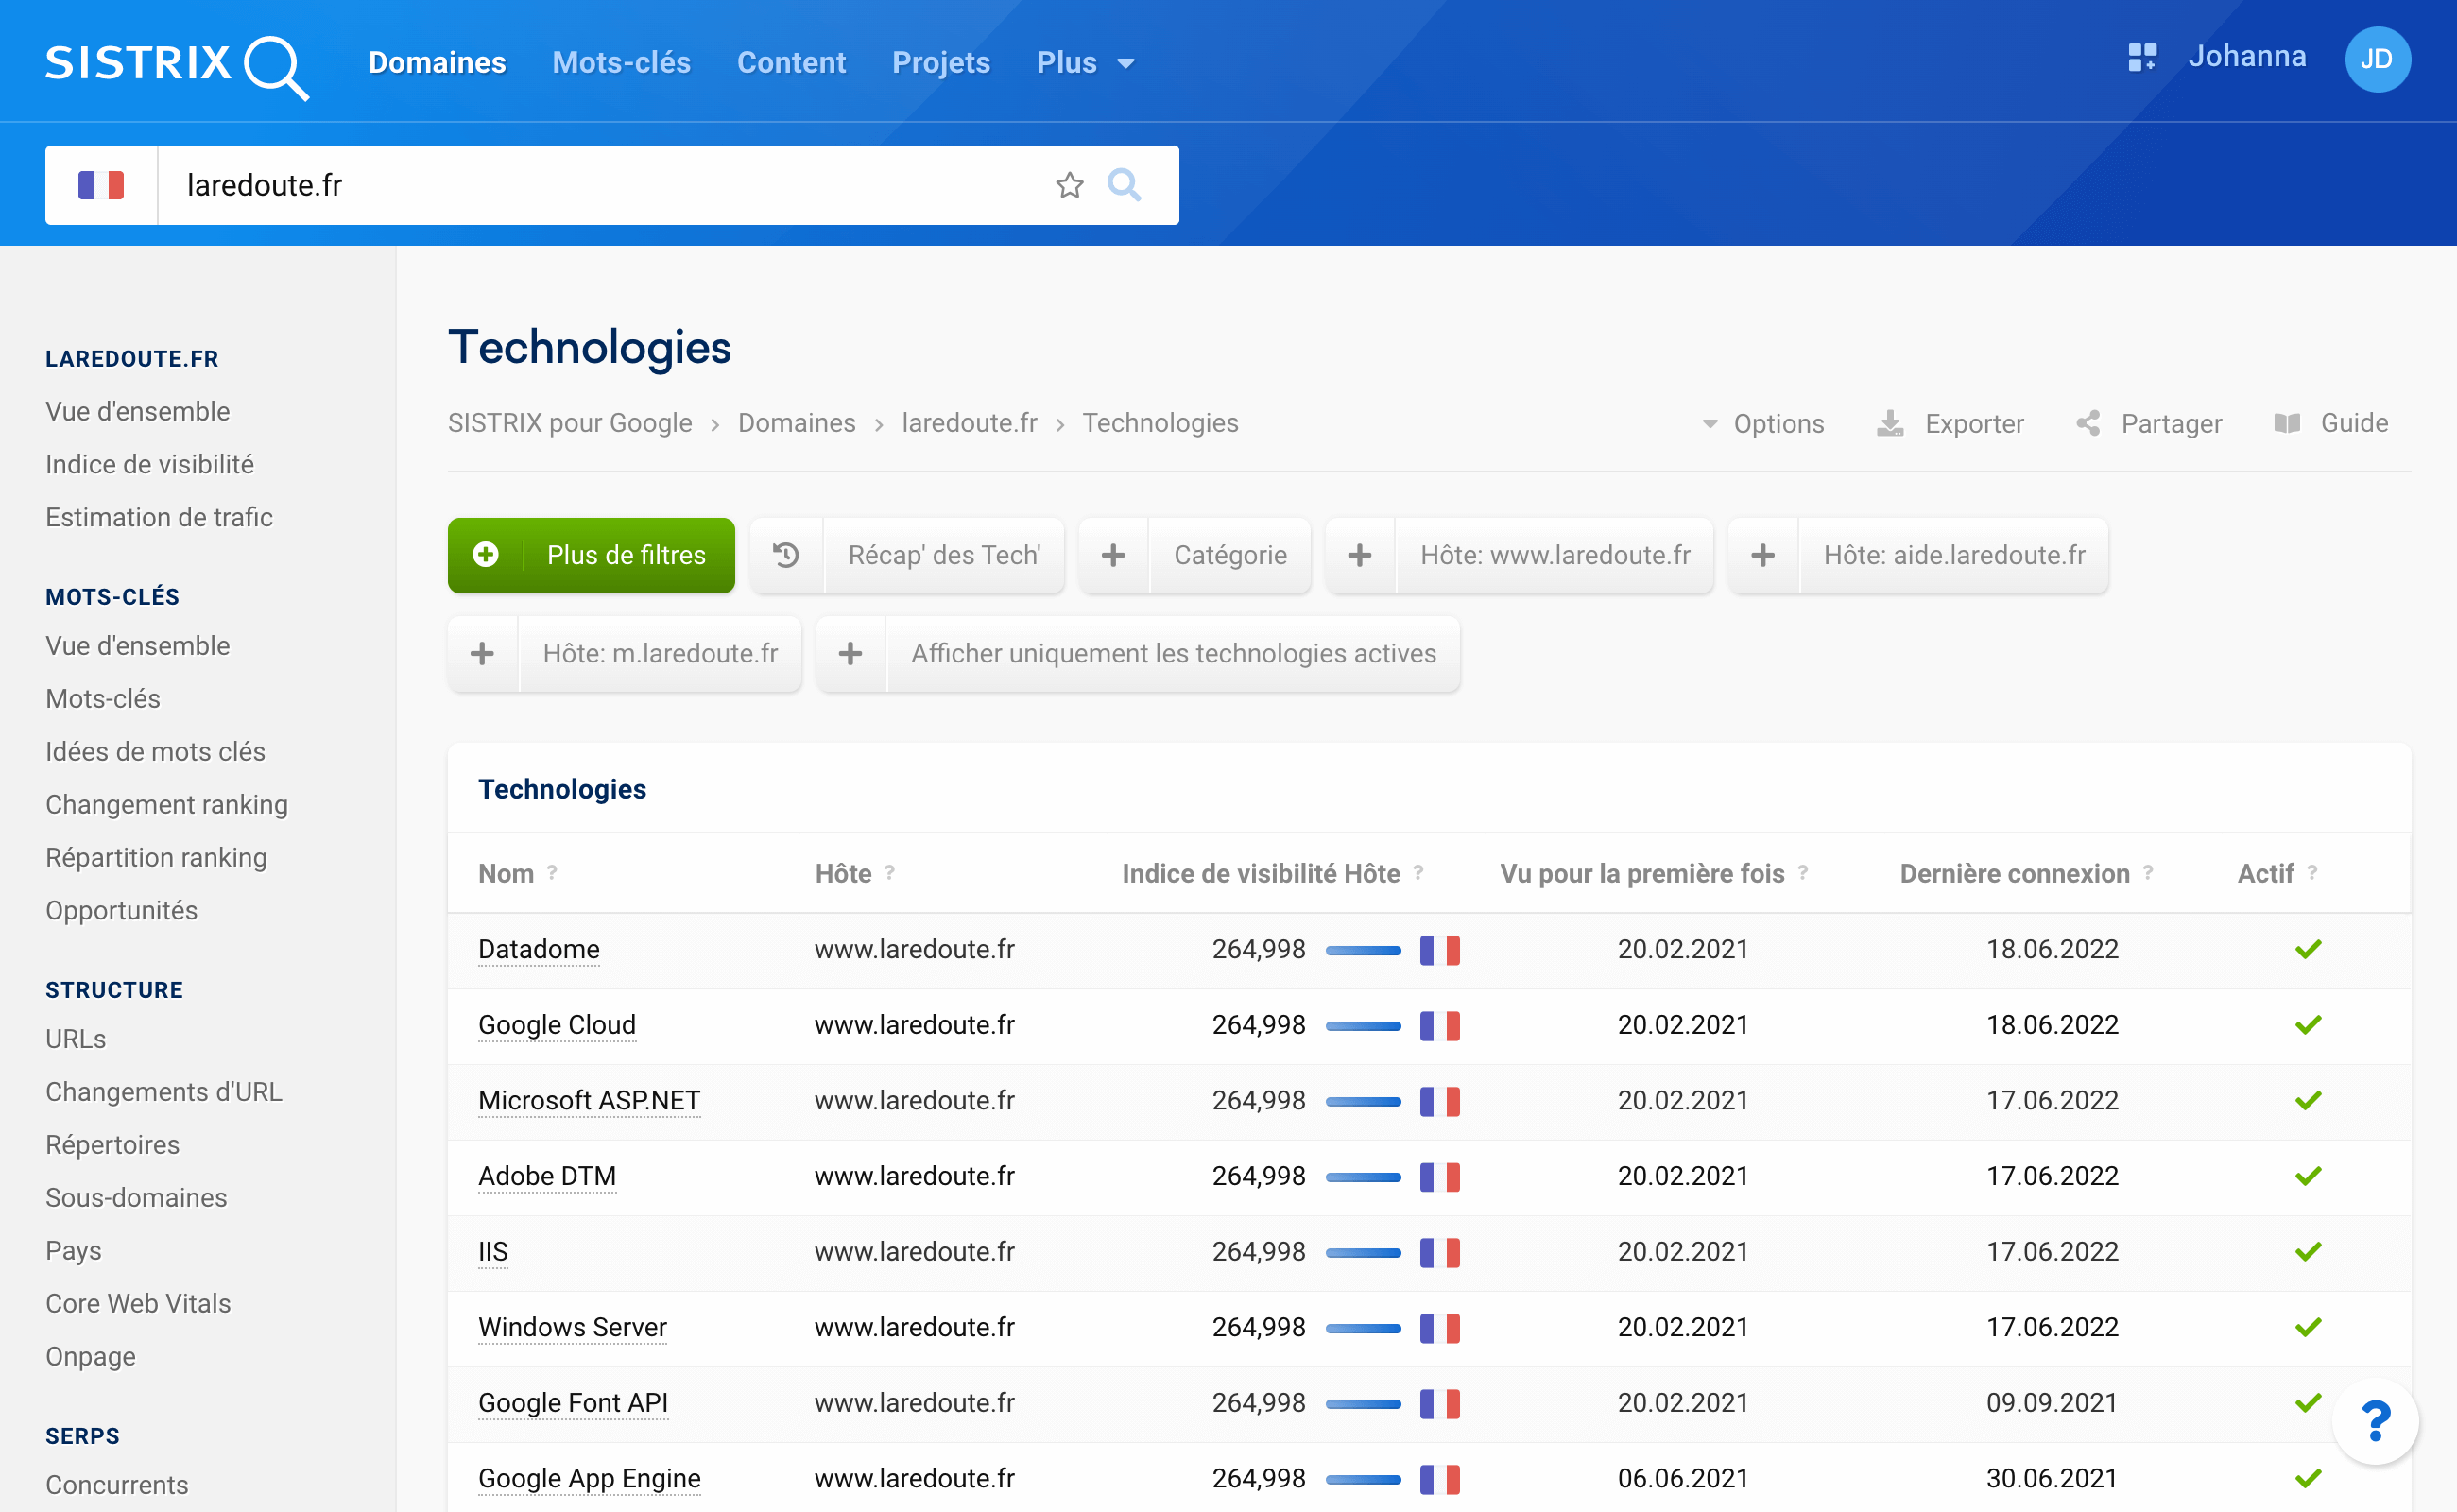This screenshot has width=2457, height=1512.
Task: Click the French flag in the Datadome row
Action: (x=1439, y=950)
